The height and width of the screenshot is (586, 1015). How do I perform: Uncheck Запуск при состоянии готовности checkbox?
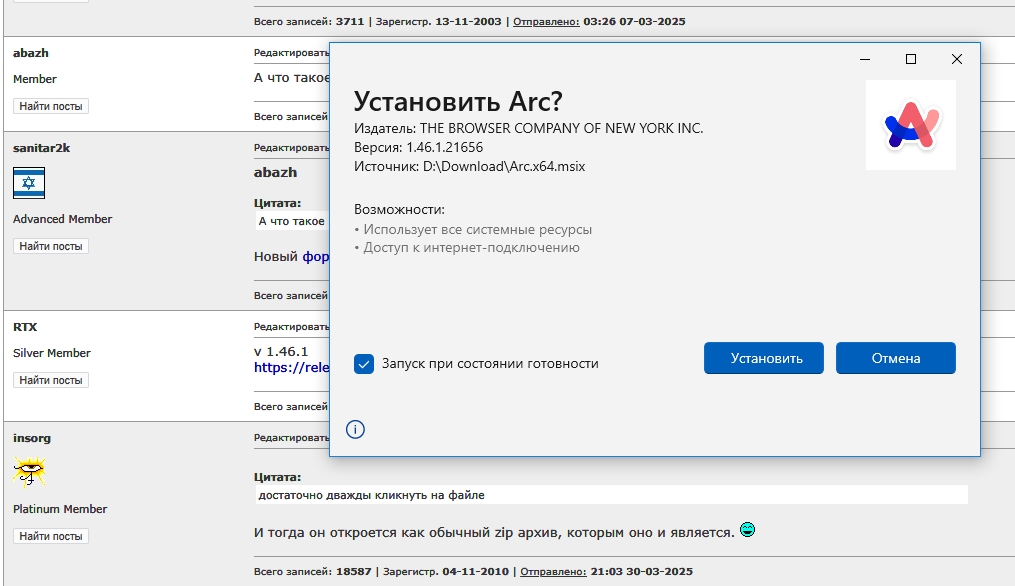[x=364, y=364]
